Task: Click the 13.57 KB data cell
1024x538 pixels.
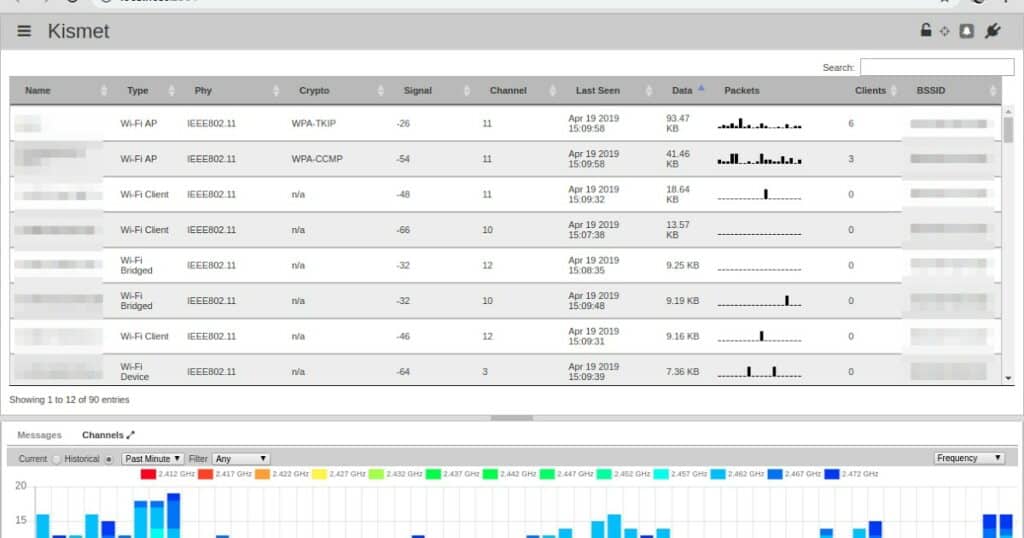Action: [677, 229]
